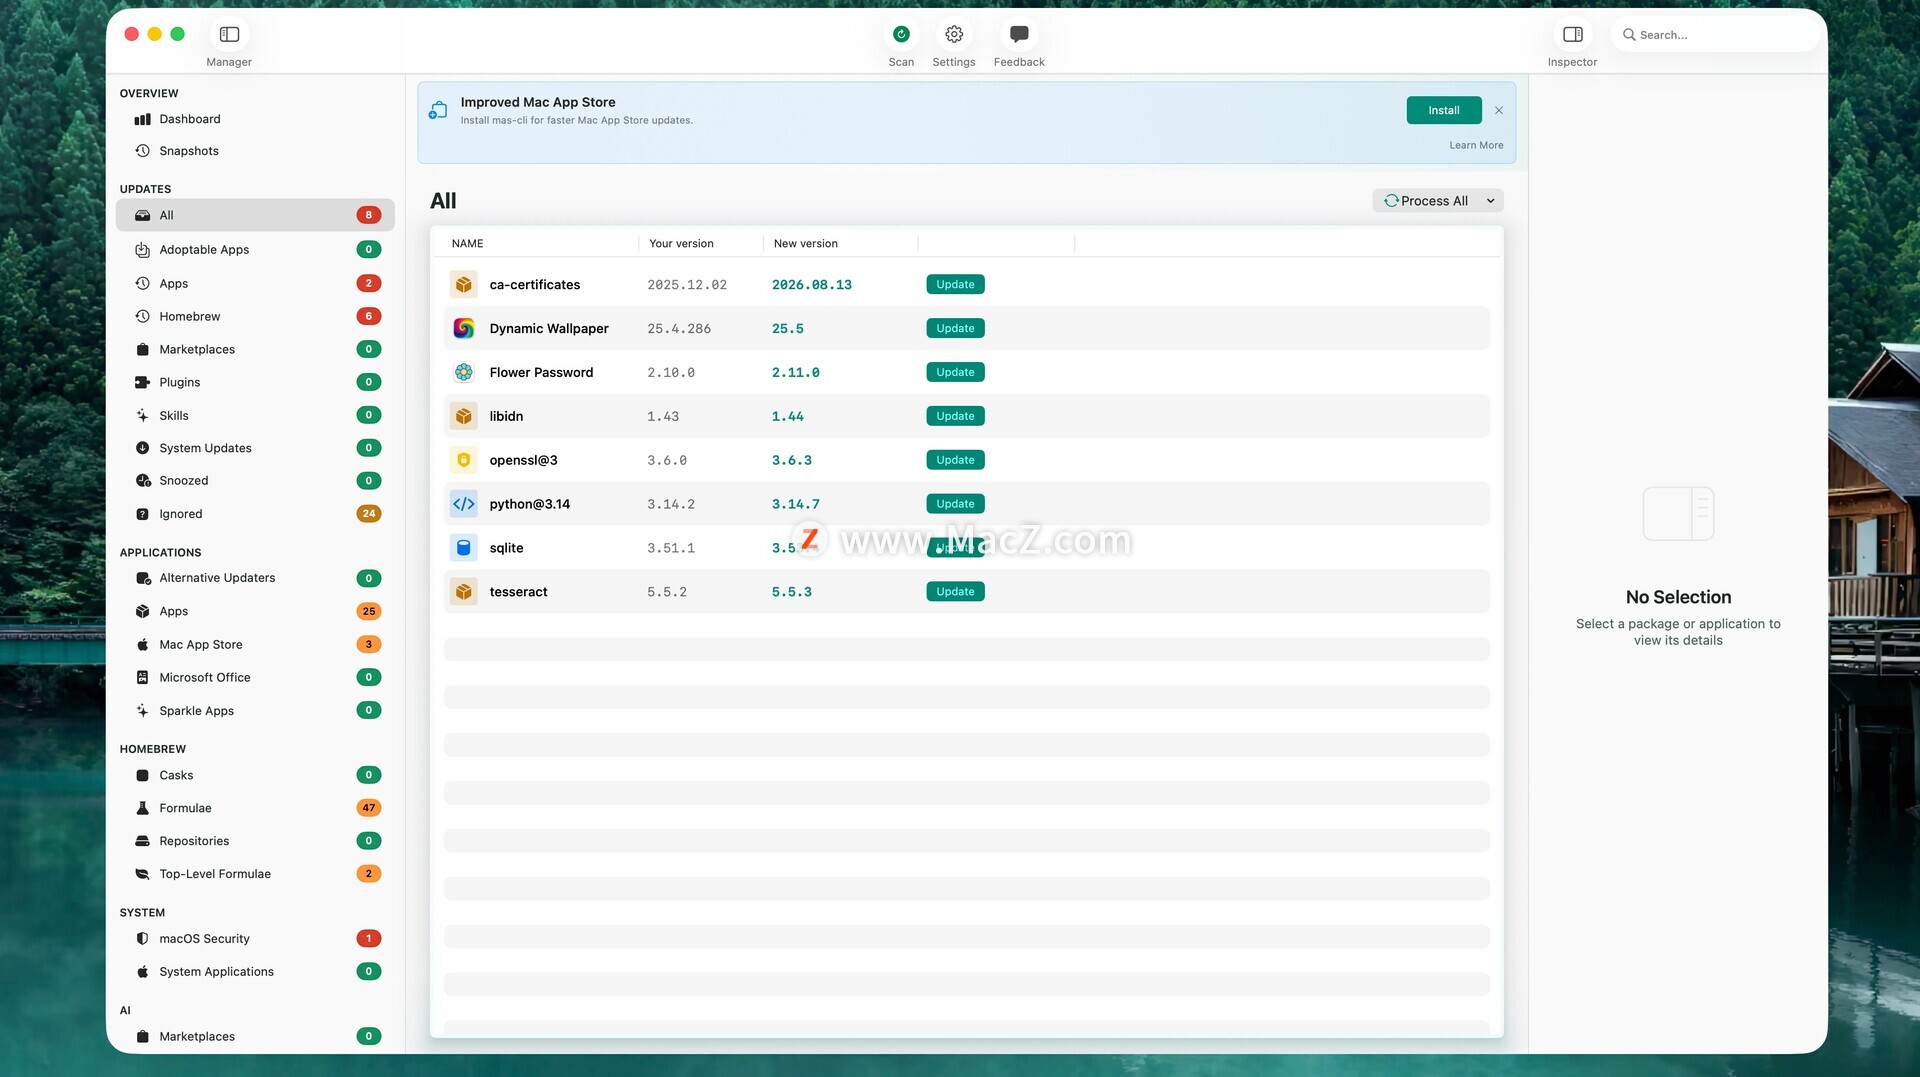This screenshot has height=1077, width=1920.
Task: Update the tesseract package
Action: coord(955,592)
